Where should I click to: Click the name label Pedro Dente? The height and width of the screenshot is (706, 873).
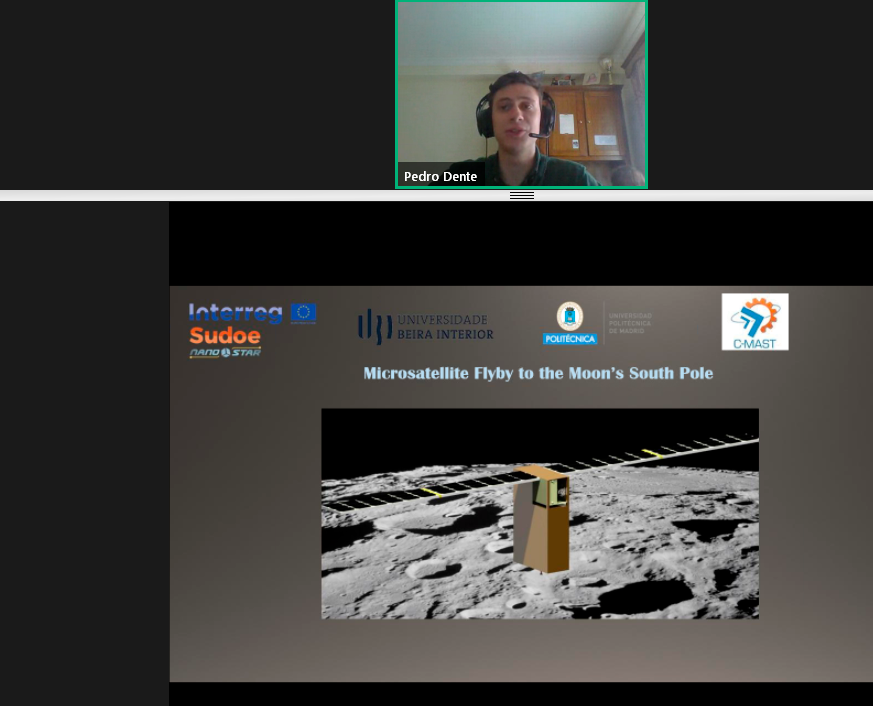click(440, 177)
